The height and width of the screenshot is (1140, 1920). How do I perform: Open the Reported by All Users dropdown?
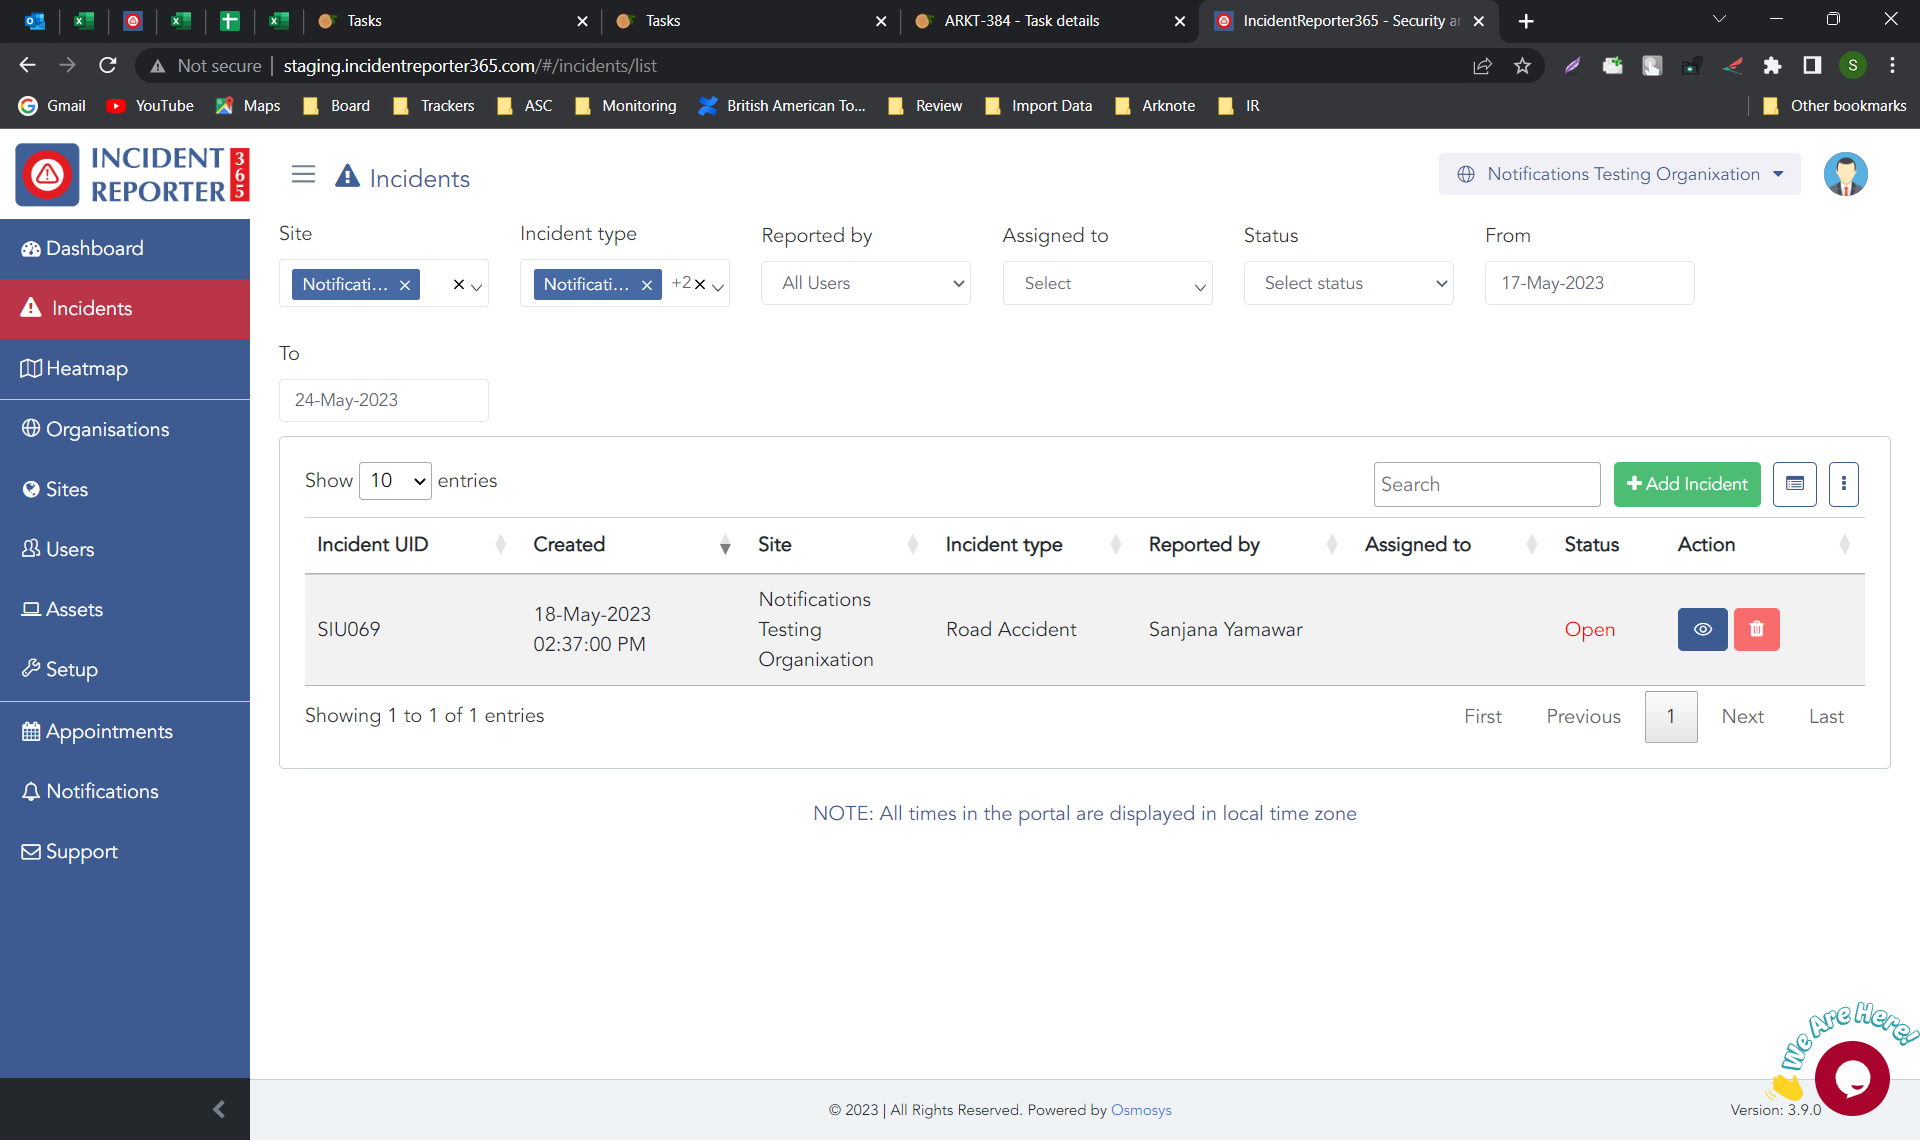tap(865, 284)
